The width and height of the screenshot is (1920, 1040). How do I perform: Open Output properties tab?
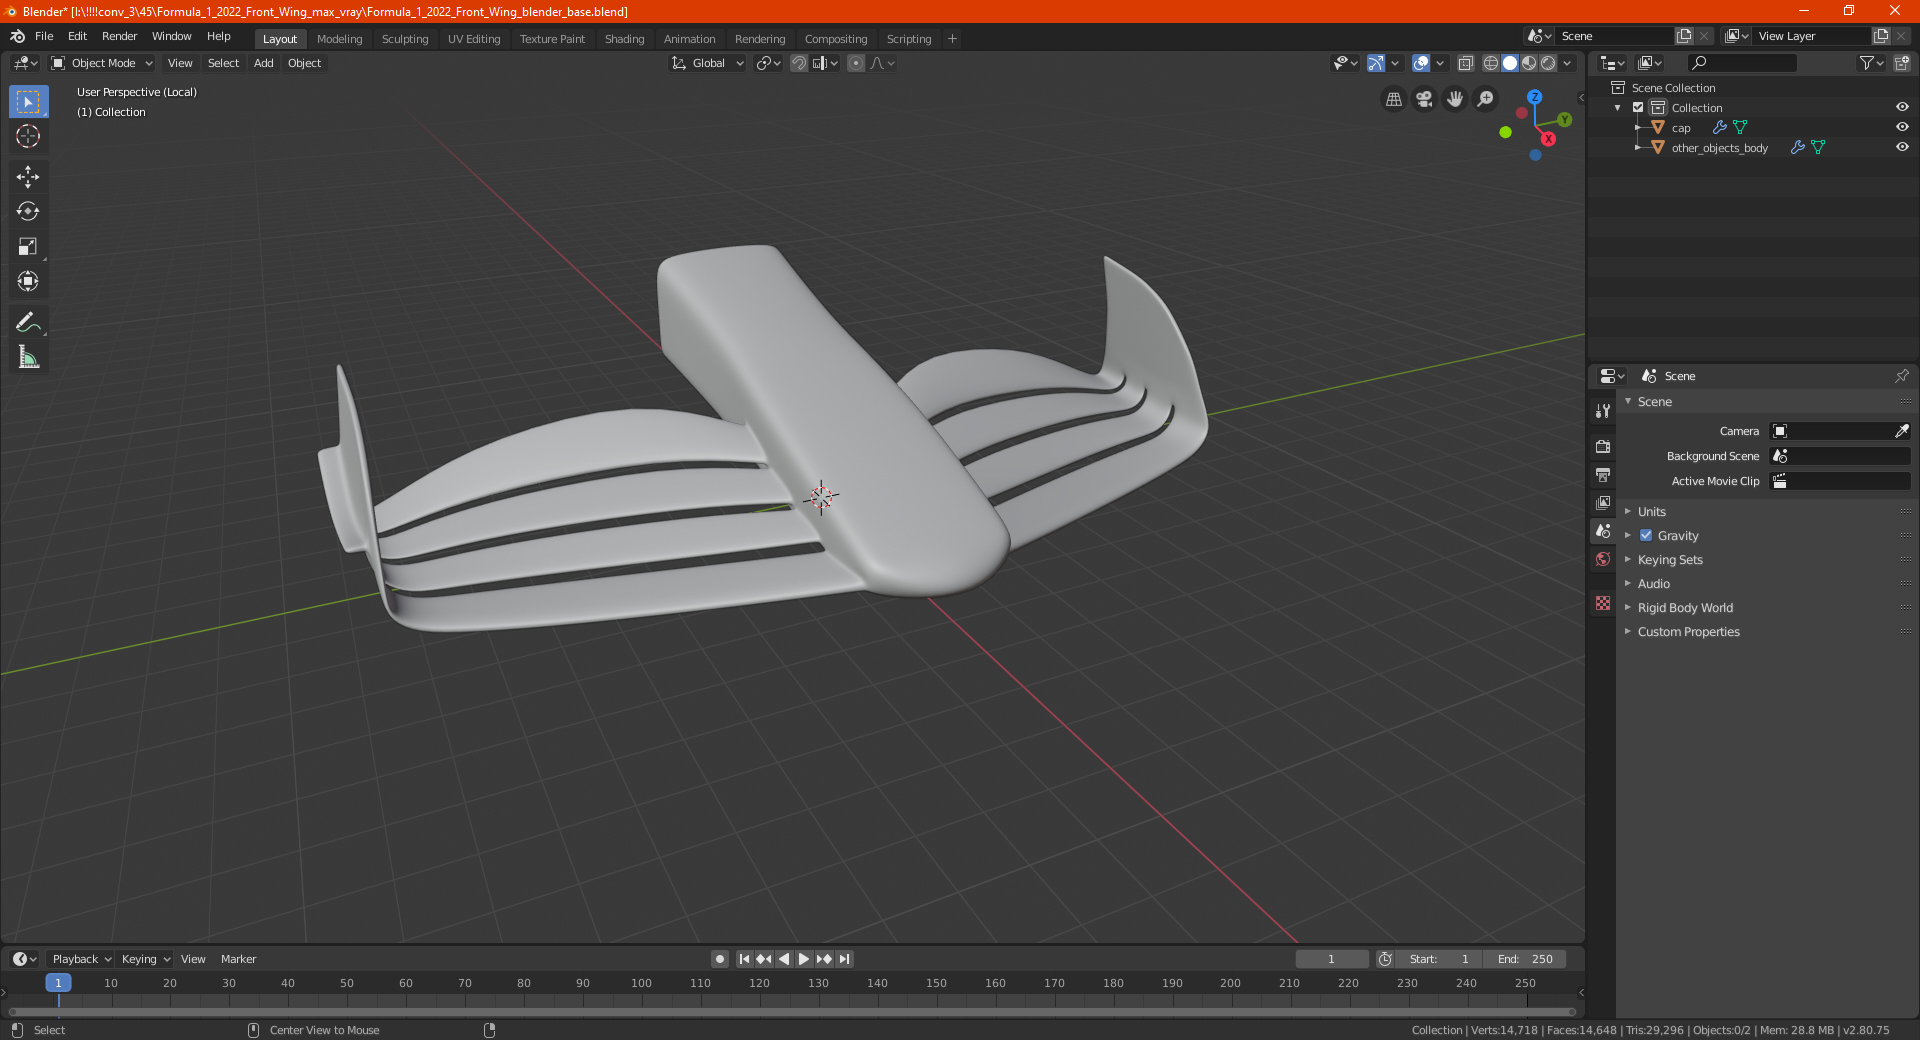(x=1603, y=474)
